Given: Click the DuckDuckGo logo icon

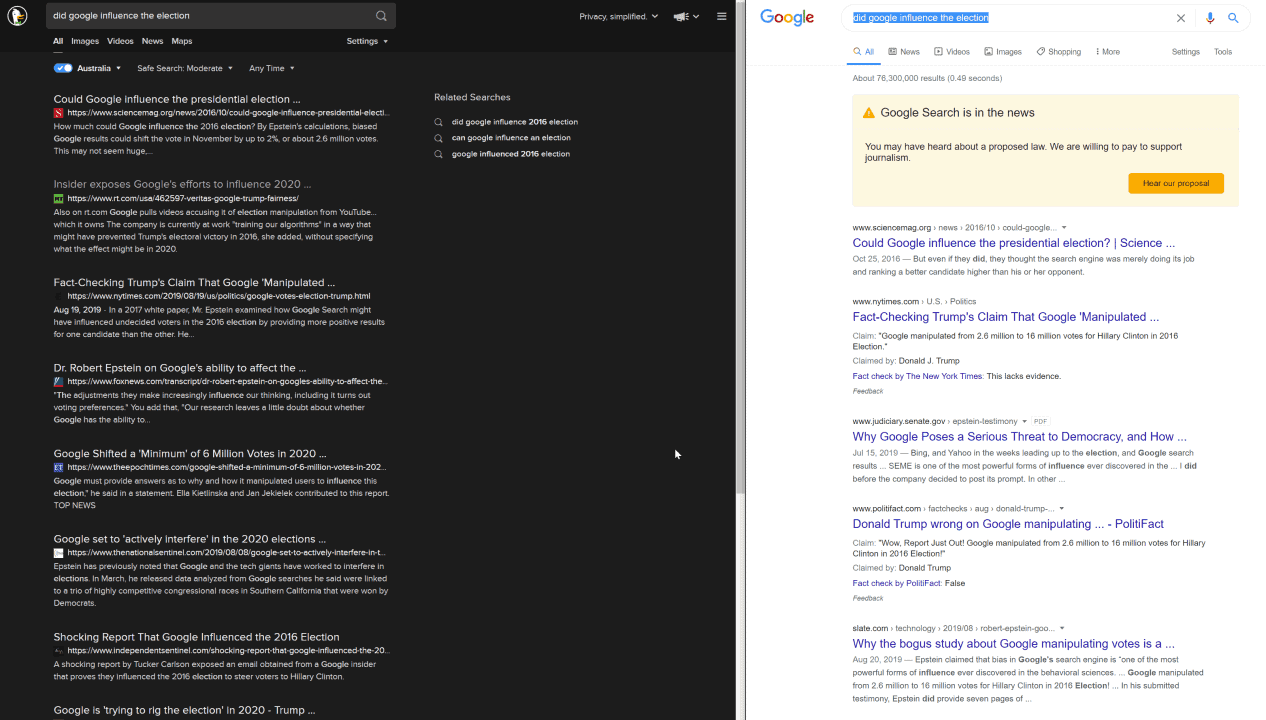Looking at the screenshot, I should pyautogui.click(x=17, y=16).
